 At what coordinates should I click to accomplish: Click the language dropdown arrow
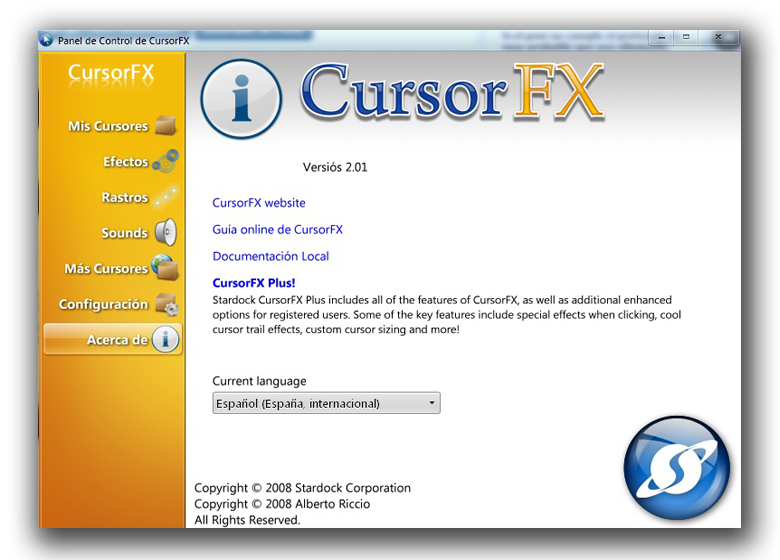coord(432,403)
